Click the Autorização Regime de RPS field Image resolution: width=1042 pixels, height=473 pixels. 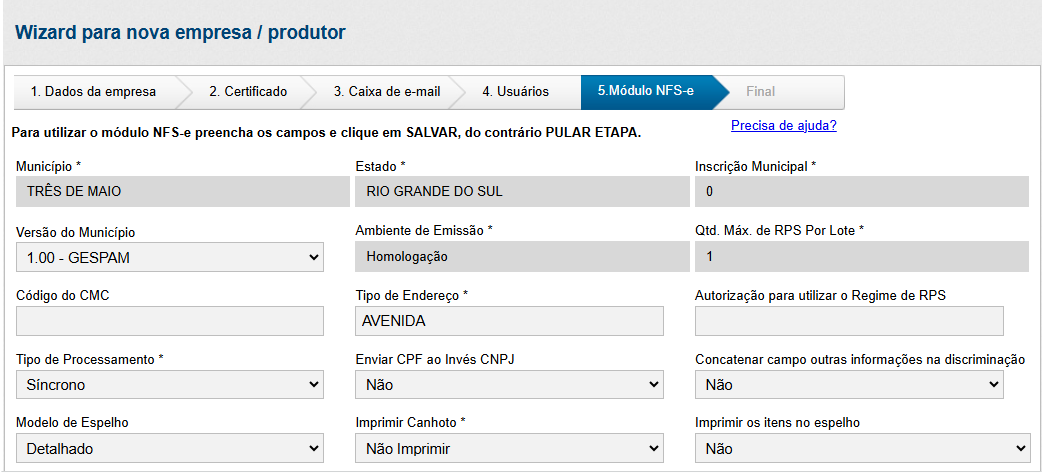pos(849,321)
